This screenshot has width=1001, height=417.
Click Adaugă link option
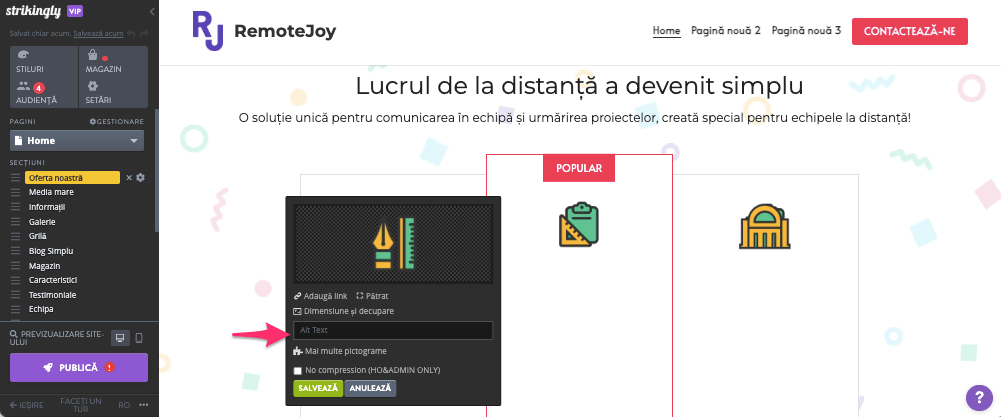point(320,296)
